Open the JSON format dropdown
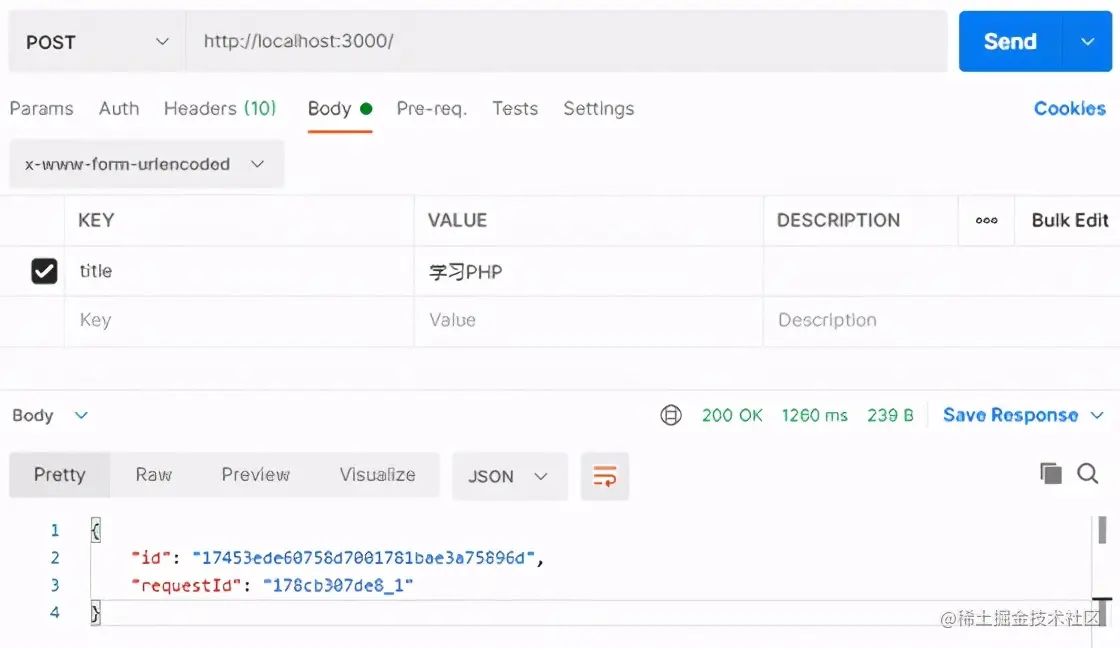The width and height of the screenshot is (1120, 648). point(509,475)
